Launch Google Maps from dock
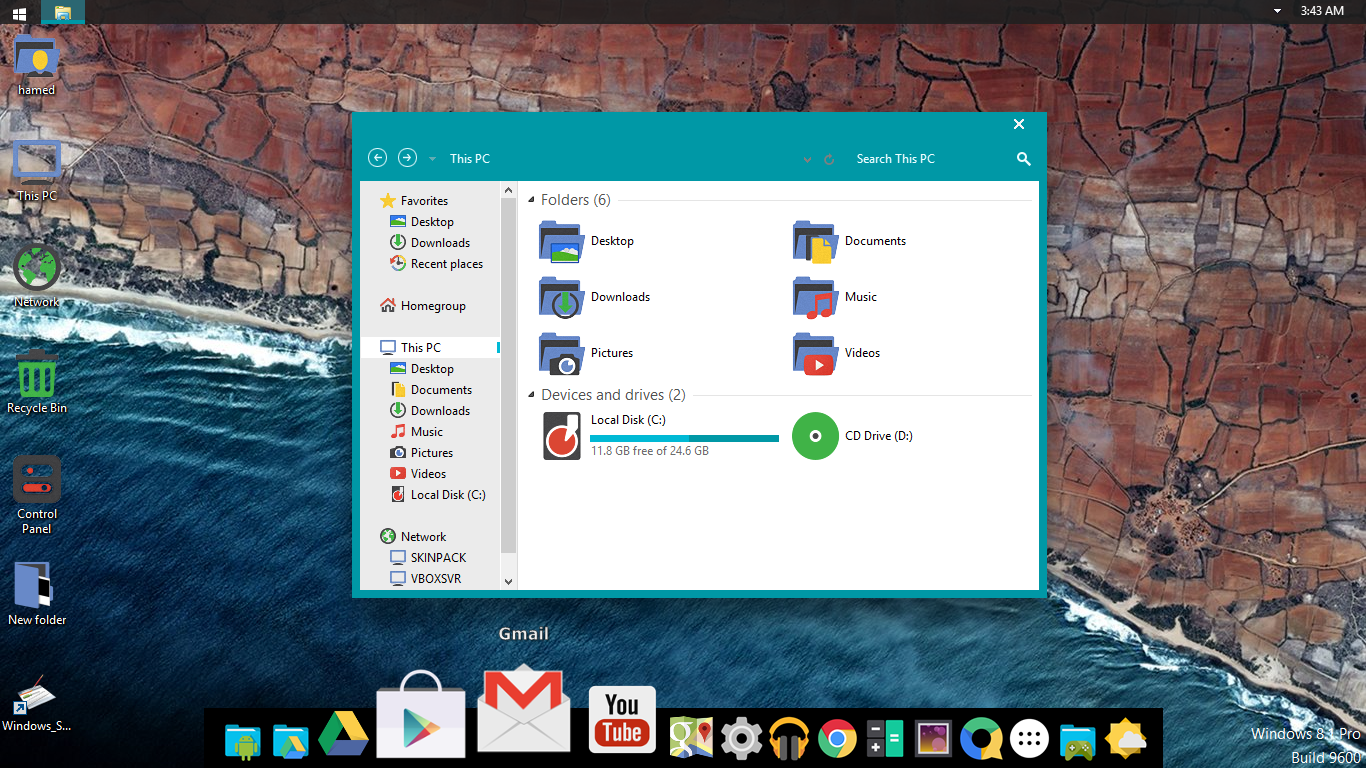Viewport: 1366px width, 768px height. 691,739
